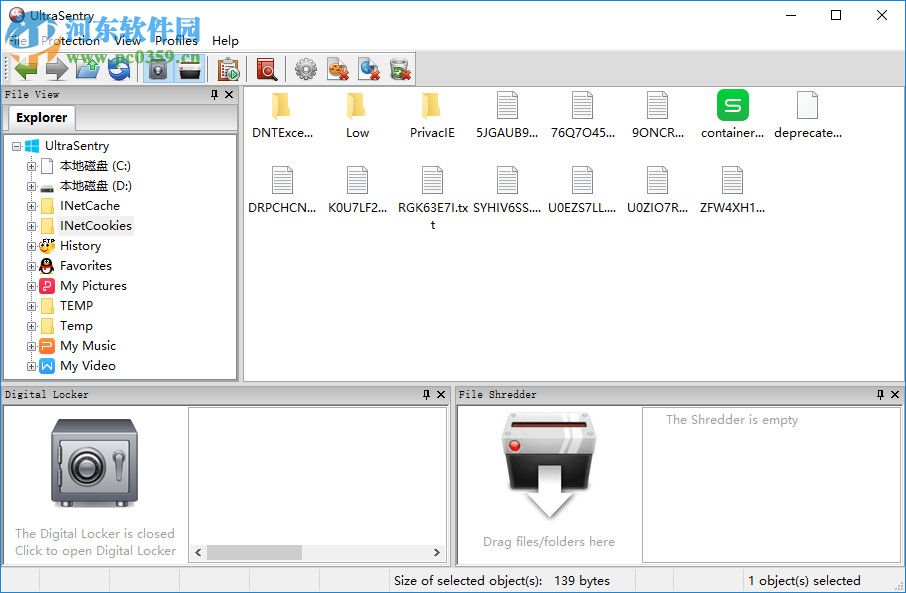This screenshot has width=906, height=593.
Task: Expand the My Pictures node
Action: [31, 286]
